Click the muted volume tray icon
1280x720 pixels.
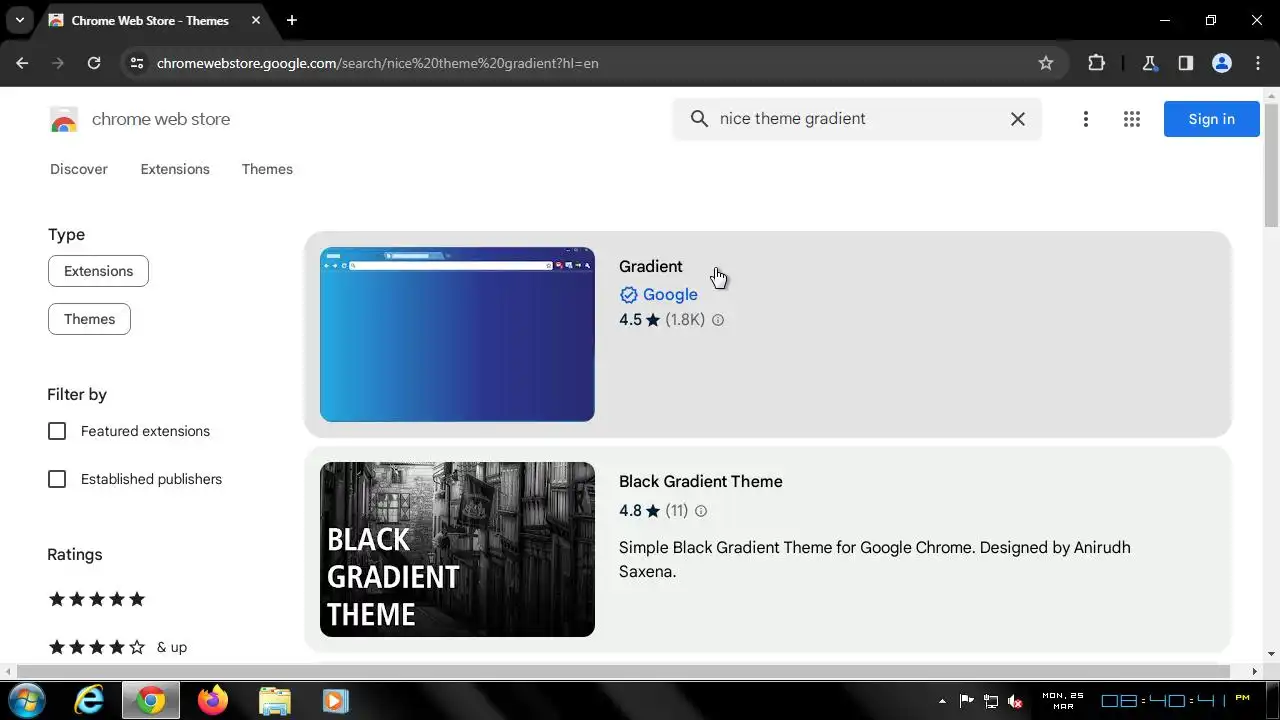tap(1016, 701)
